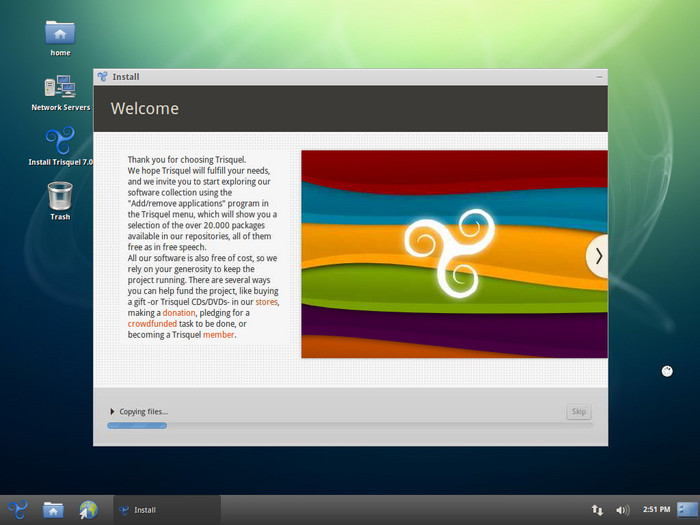Open file manager from taskbar launcher

[53, 510]
